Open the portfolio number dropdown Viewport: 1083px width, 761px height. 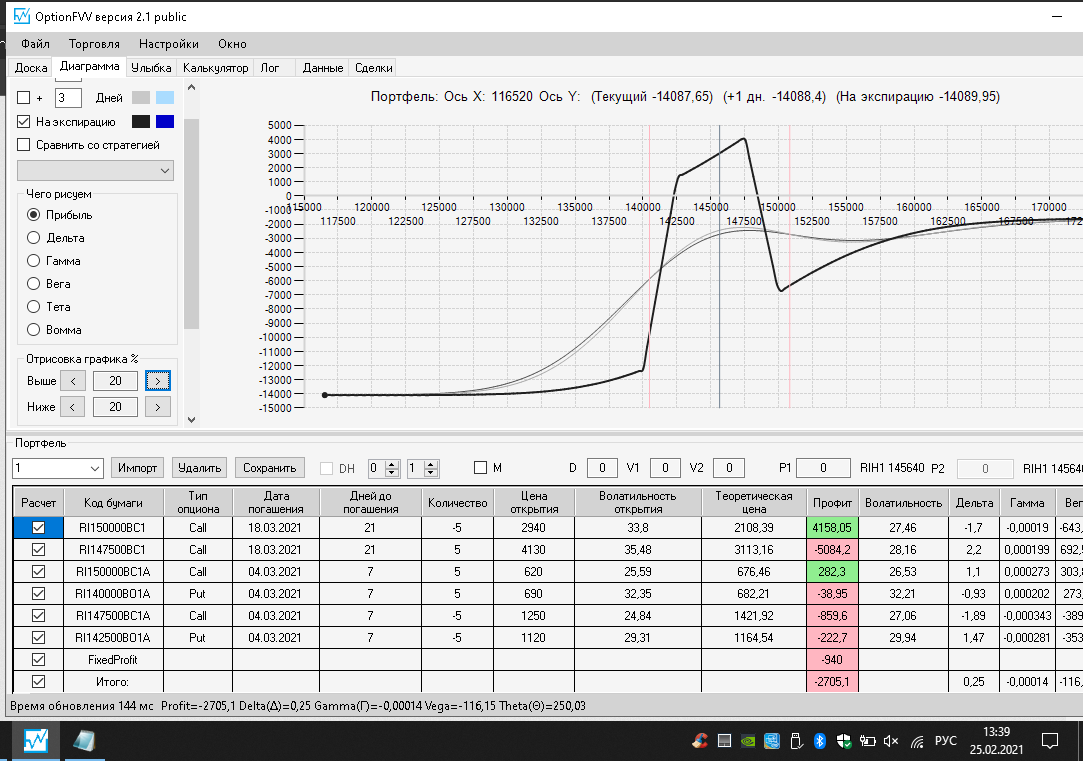click(x=58, y=468)
